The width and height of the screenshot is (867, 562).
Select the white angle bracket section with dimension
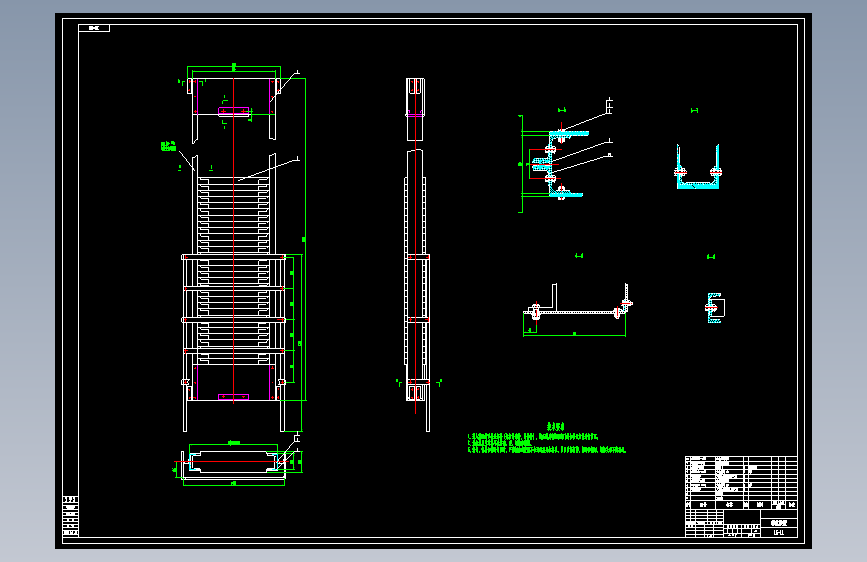[x=577, y=308]
